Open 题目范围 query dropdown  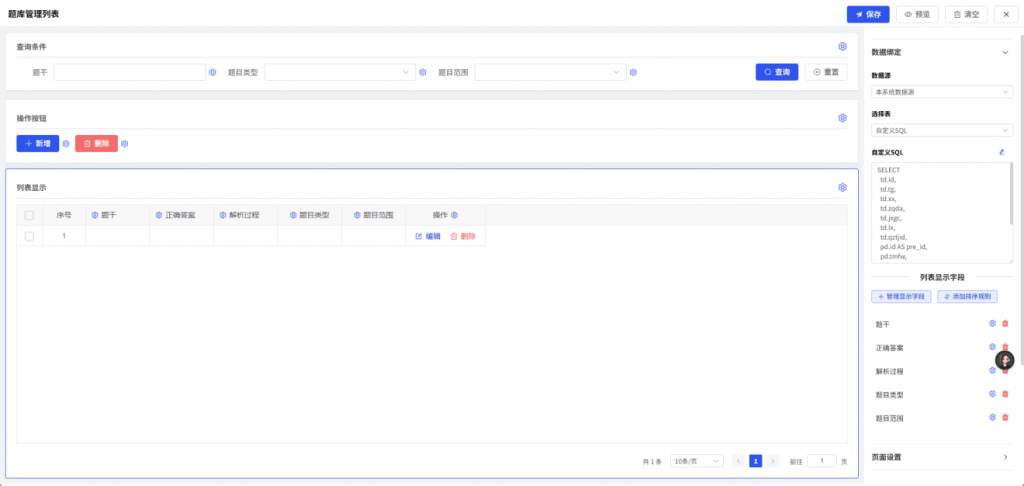click(x=551, y=73)
